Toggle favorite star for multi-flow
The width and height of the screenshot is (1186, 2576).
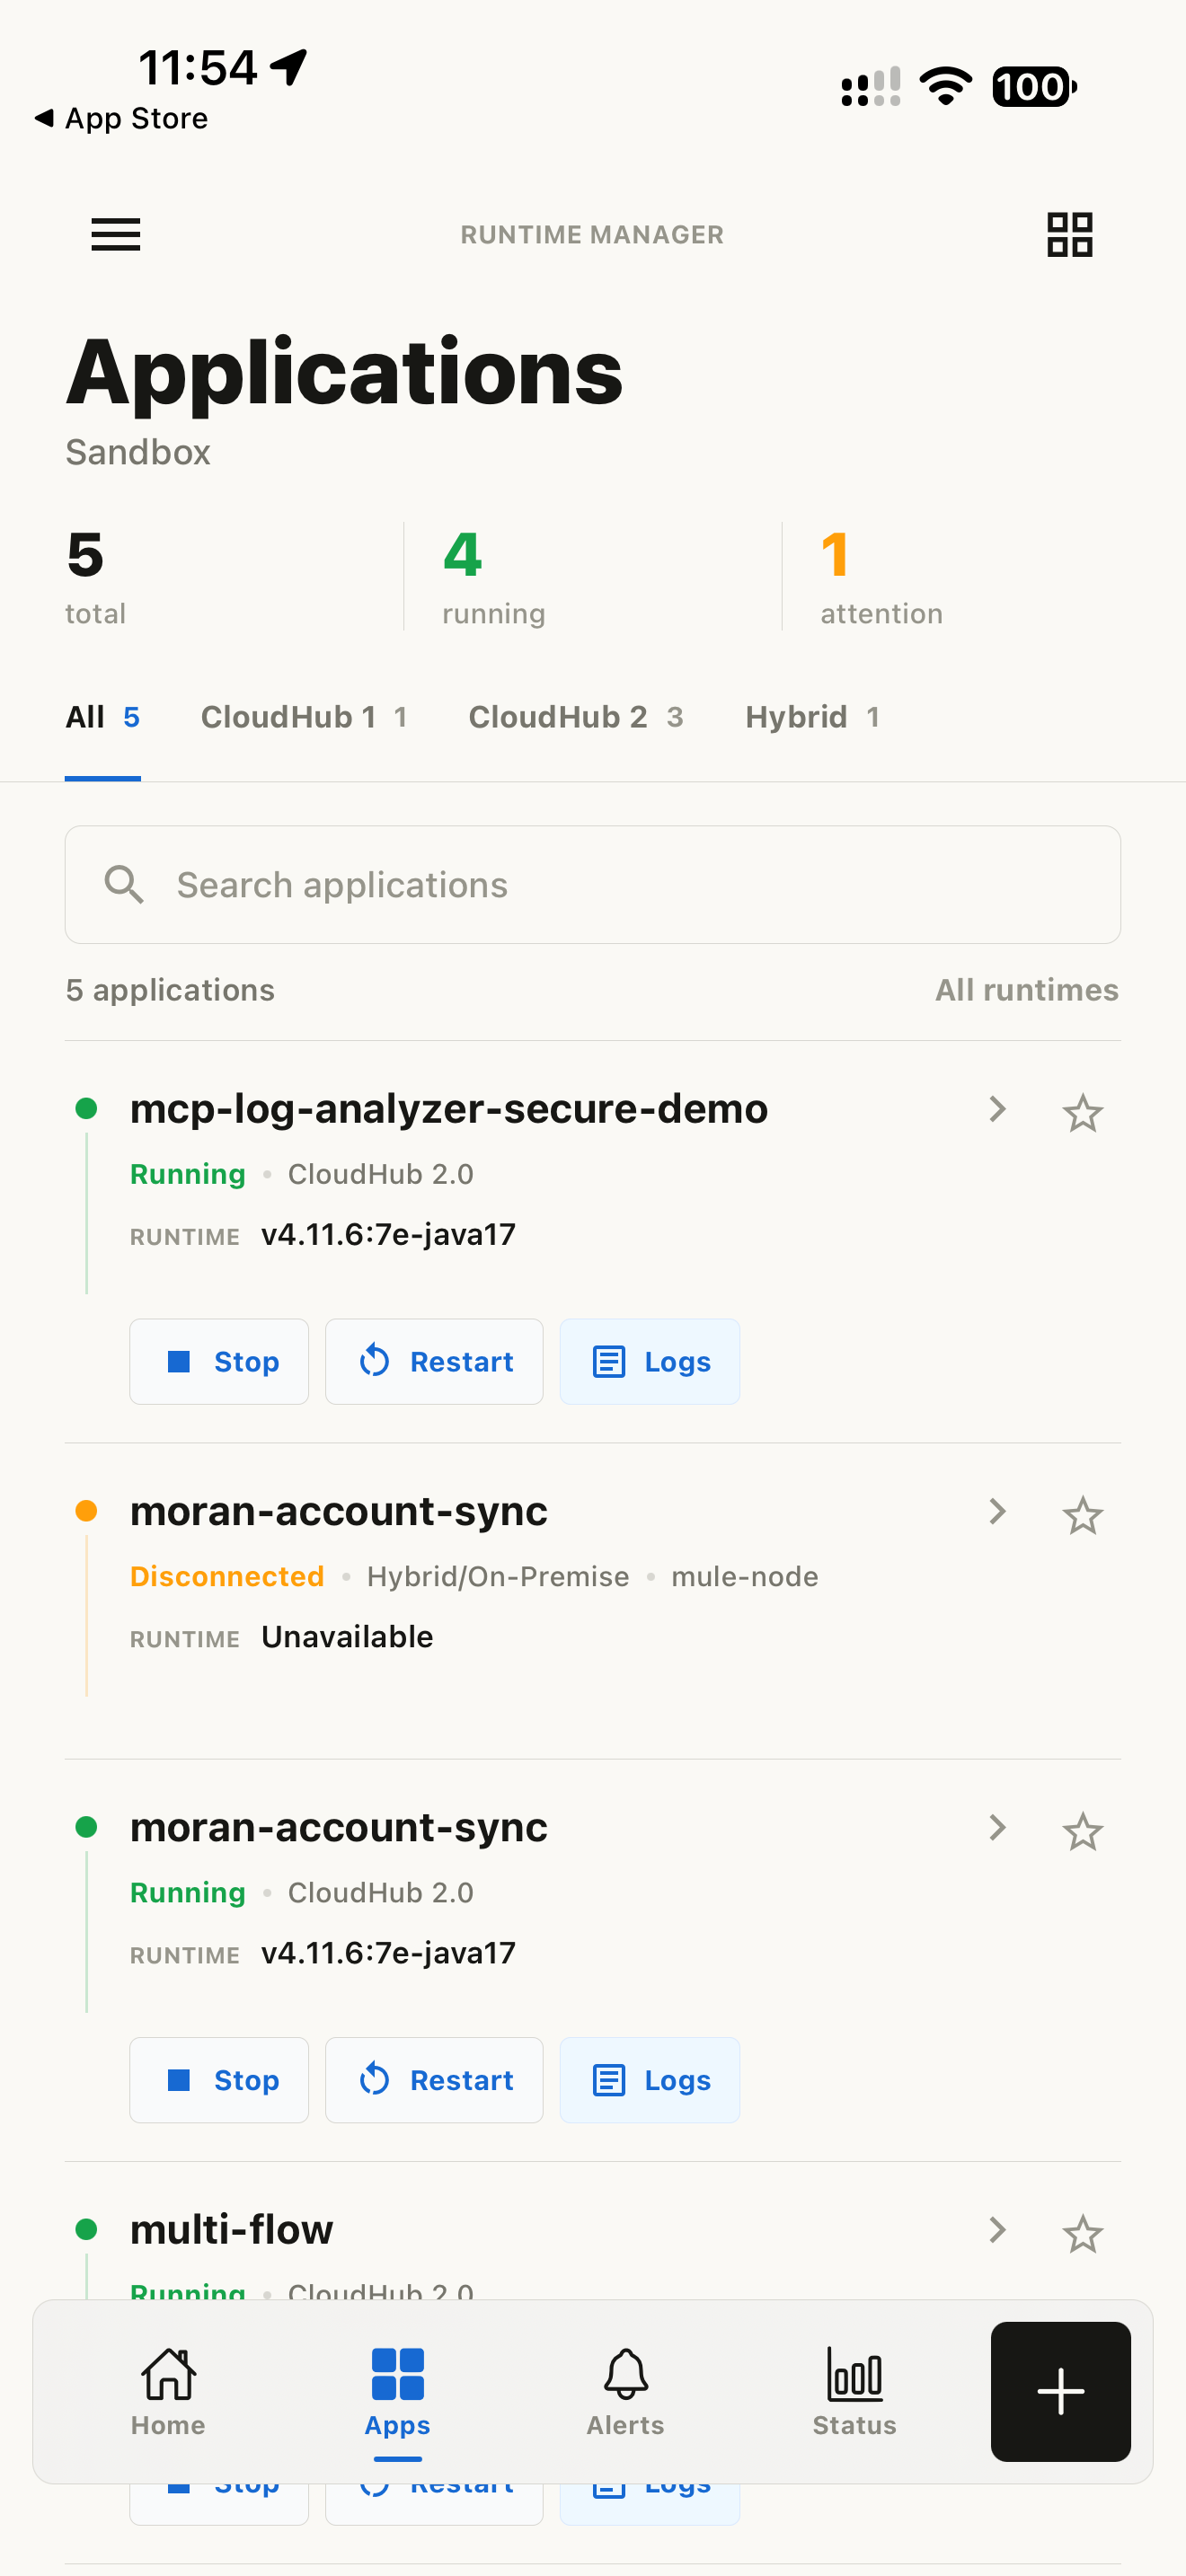click(x=1082, y=2234)
